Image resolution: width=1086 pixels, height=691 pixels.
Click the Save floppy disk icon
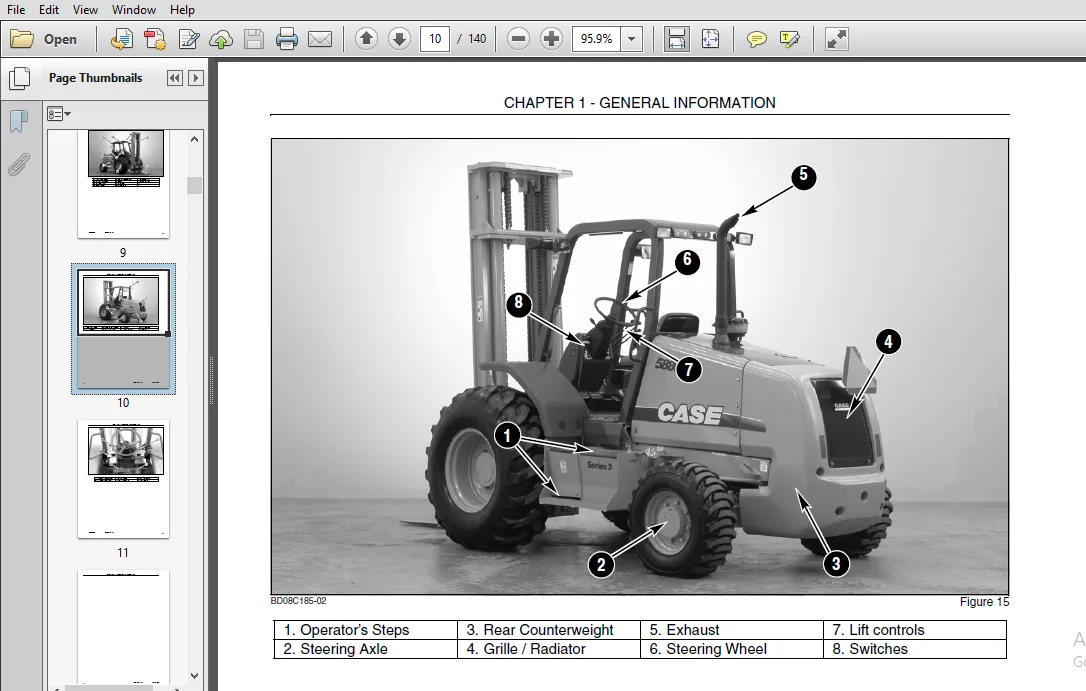[x=253, y=39]
